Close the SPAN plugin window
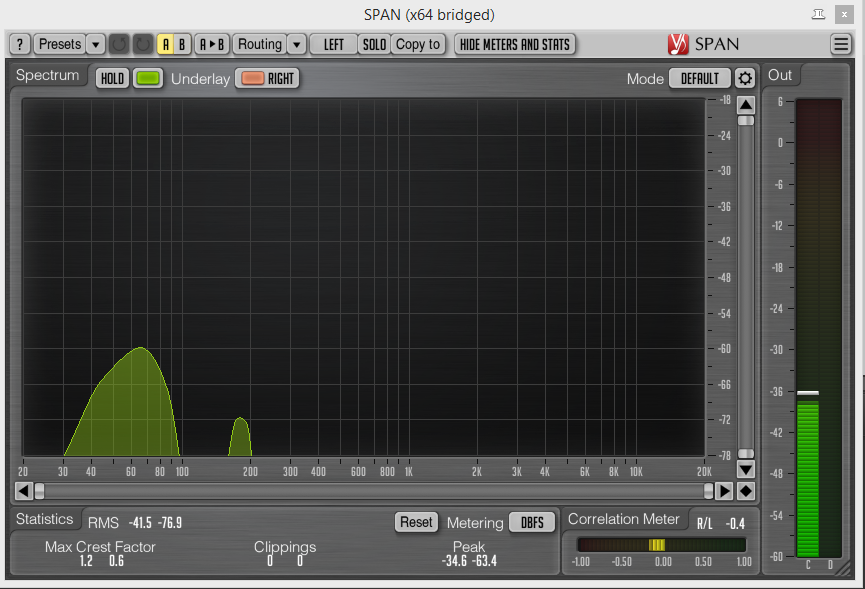 (x=844, y=14)
